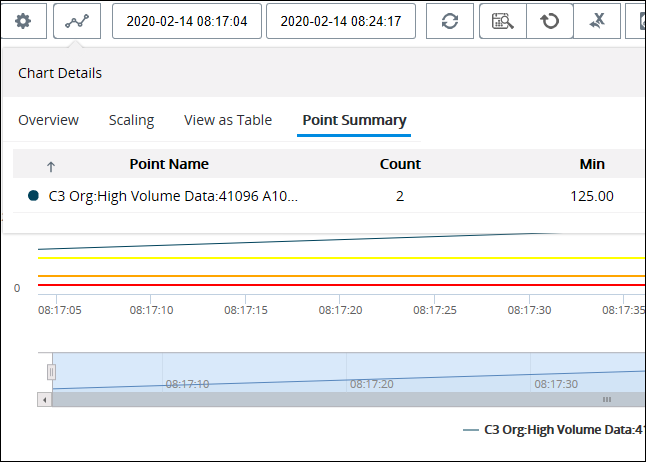Sort using the up arrow column icon
646x462 pixels.
[x=51, y=167]
